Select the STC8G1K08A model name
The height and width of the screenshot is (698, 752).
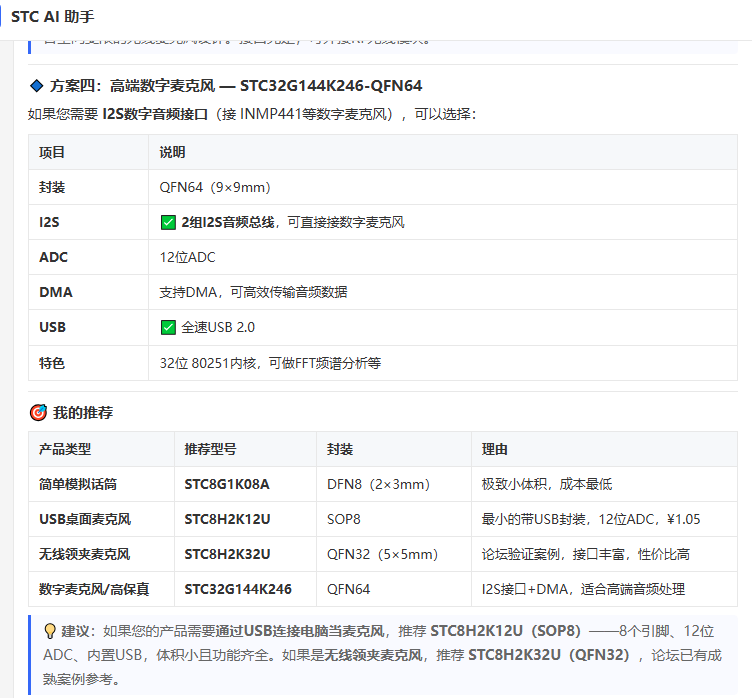coord(227,484)
